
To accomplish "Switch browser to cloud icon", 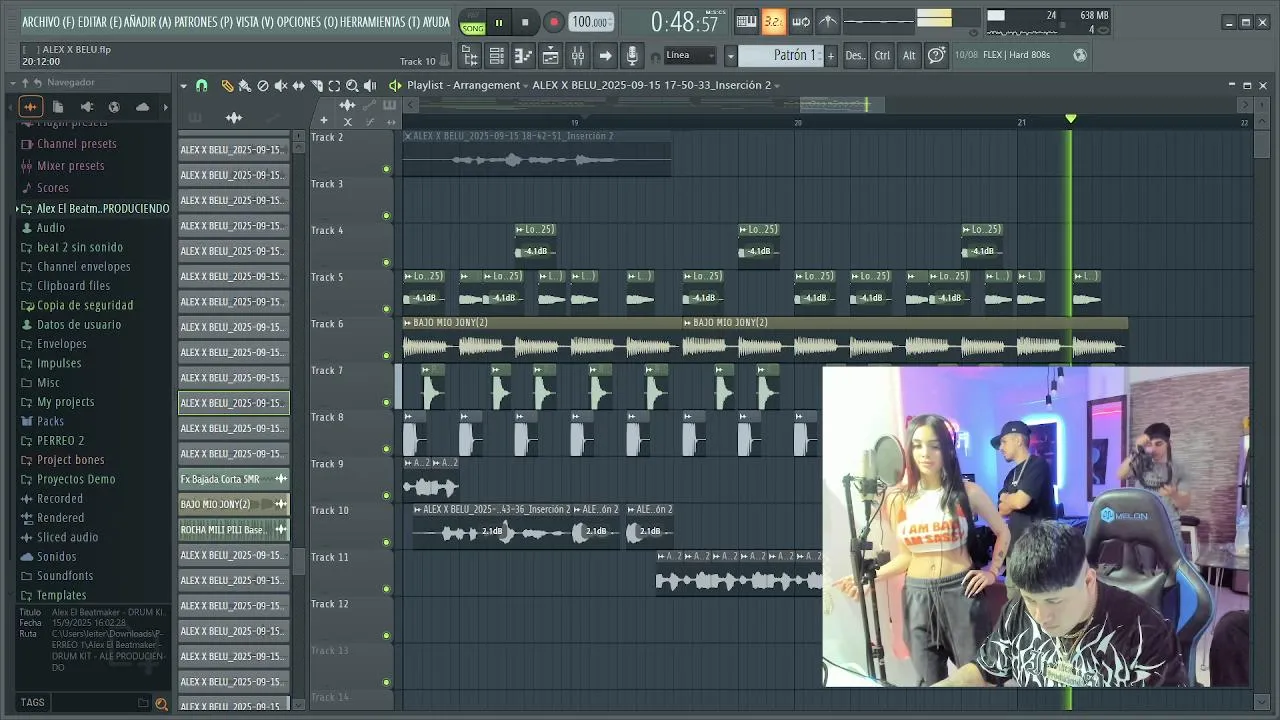I will [142, 107].
